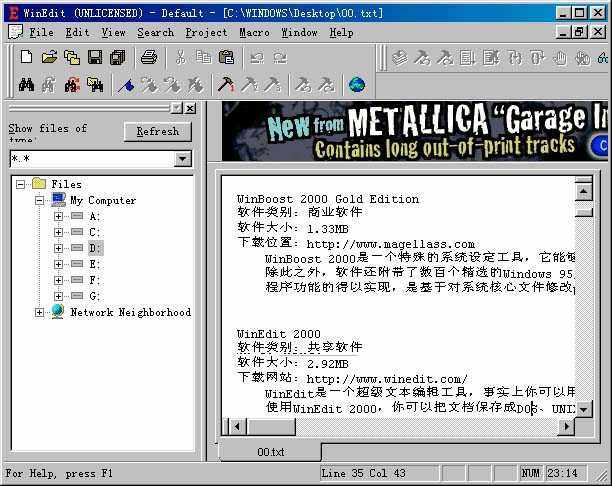The width and height of the screenshot is (612, 486).
Task: Open the file type filter dropdown
Action: coord(182,159)
